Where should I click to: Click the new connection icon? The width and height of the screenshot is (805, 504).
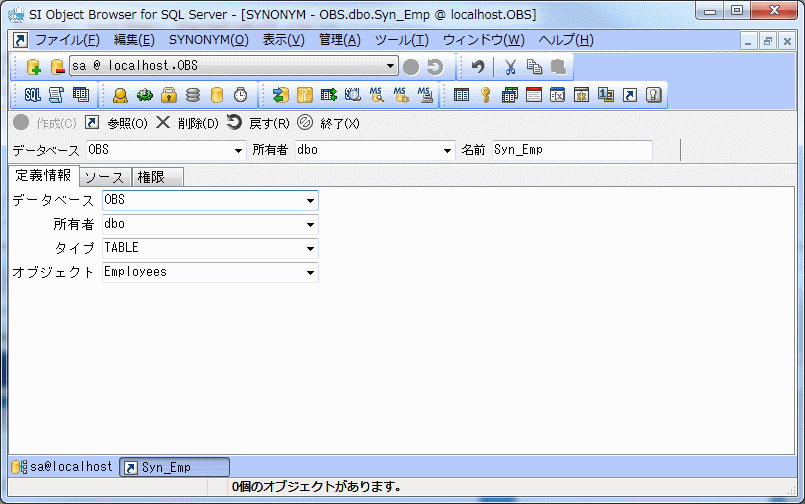pos(33,67)
